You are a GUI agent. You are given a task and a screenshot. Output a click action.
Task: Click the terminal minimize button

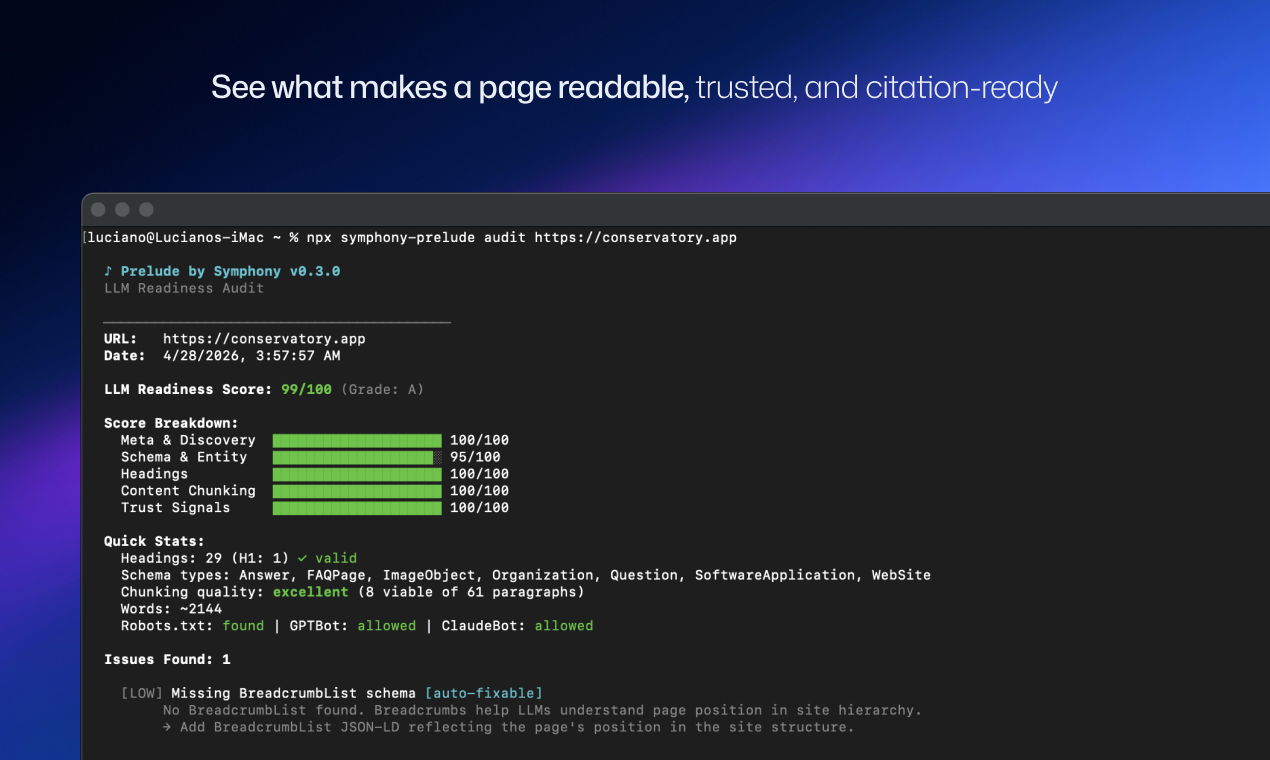click(x=122, y=209)
